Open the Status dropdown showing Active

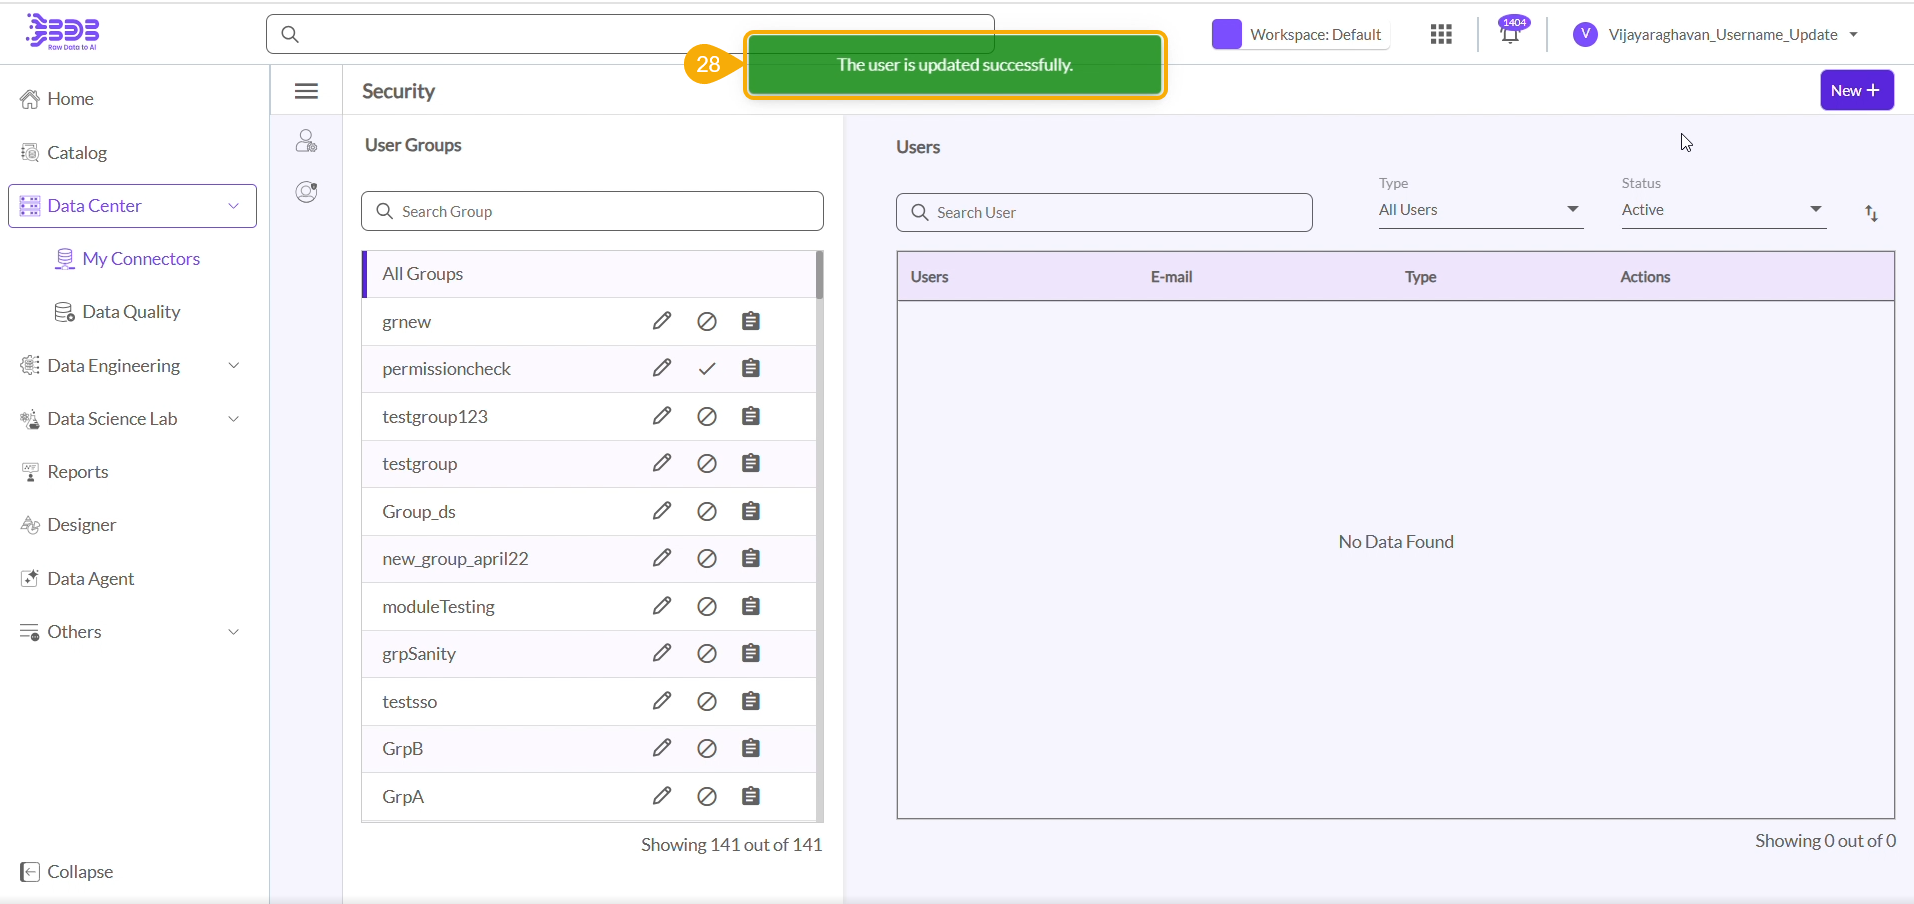1722,210
